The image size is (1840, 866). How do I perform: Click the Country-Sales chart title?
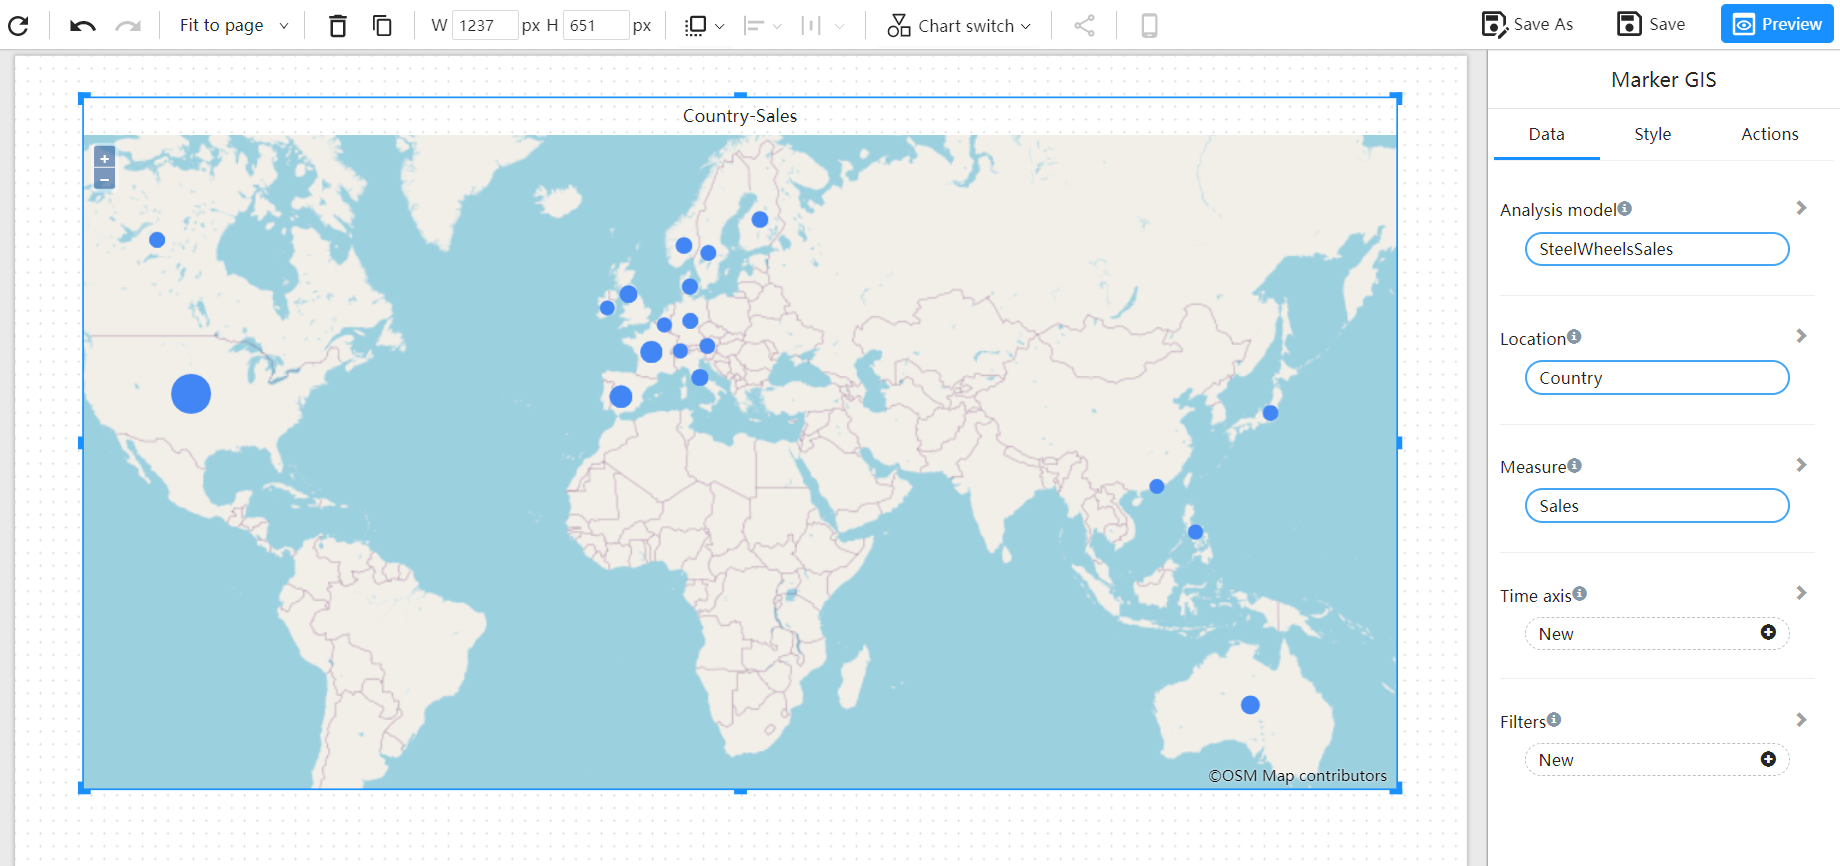(x=740, y=116)
